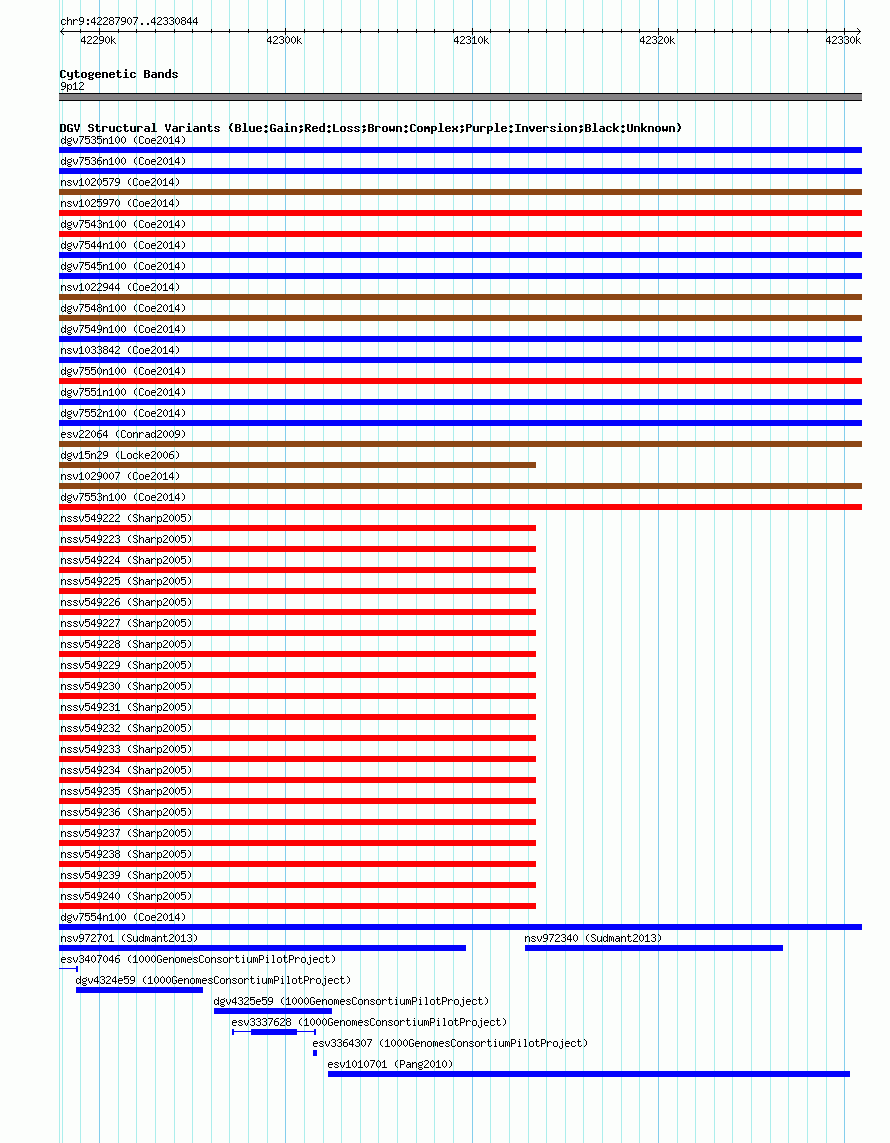This screenshot has width=890, height=1143.
Task: Open dgv7552n100 (Coe2014) label
Action: [x=123, y=413]
